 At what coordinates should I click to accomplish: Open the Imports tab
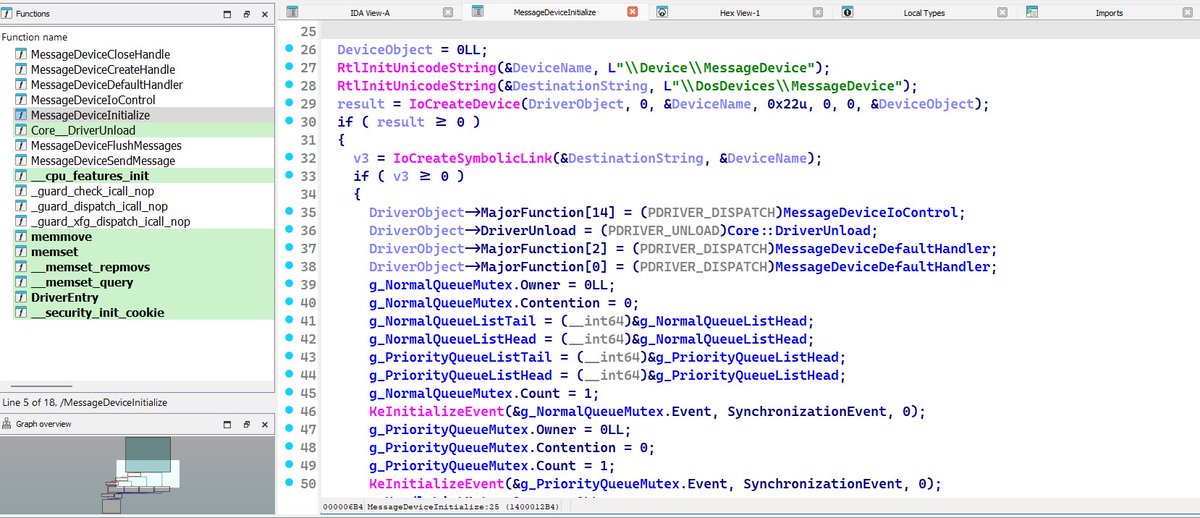tap(1108, 12)
